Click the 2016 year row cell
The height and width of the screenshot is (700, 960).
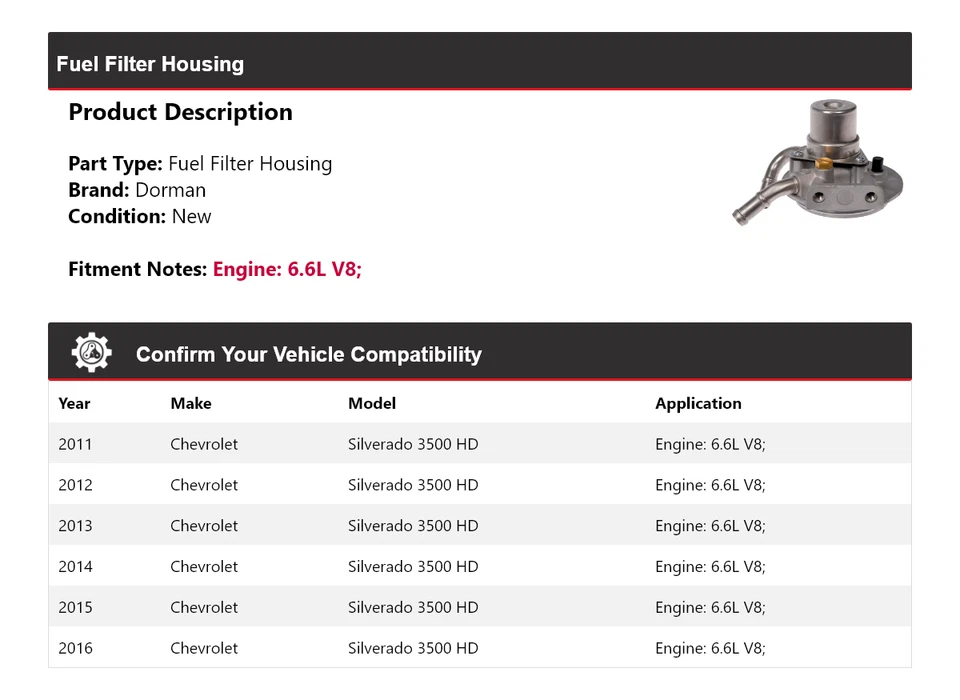pyautogui.click(x=75, y=648)
